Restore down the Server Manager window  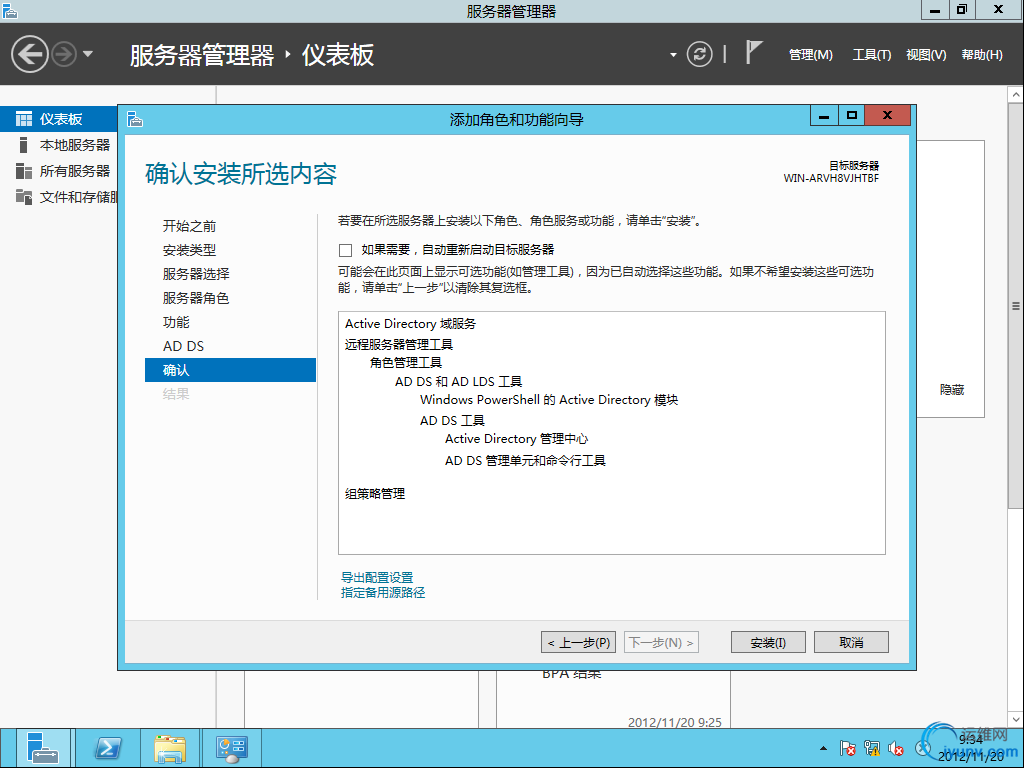click(962, 9)
